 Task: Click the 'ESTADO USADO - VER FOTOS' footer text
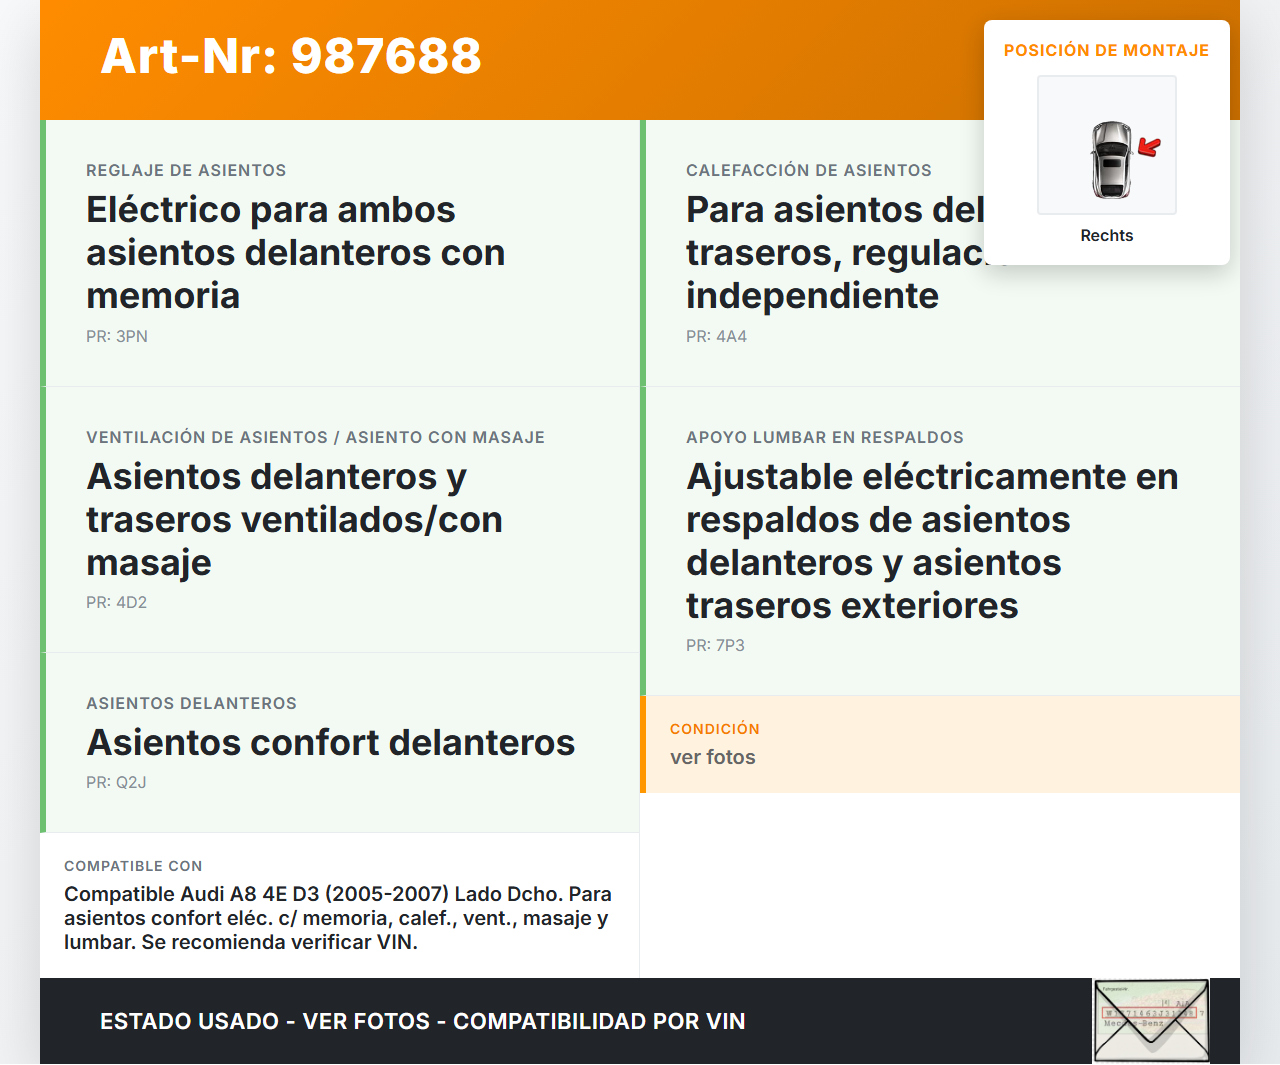[422, 1021]
